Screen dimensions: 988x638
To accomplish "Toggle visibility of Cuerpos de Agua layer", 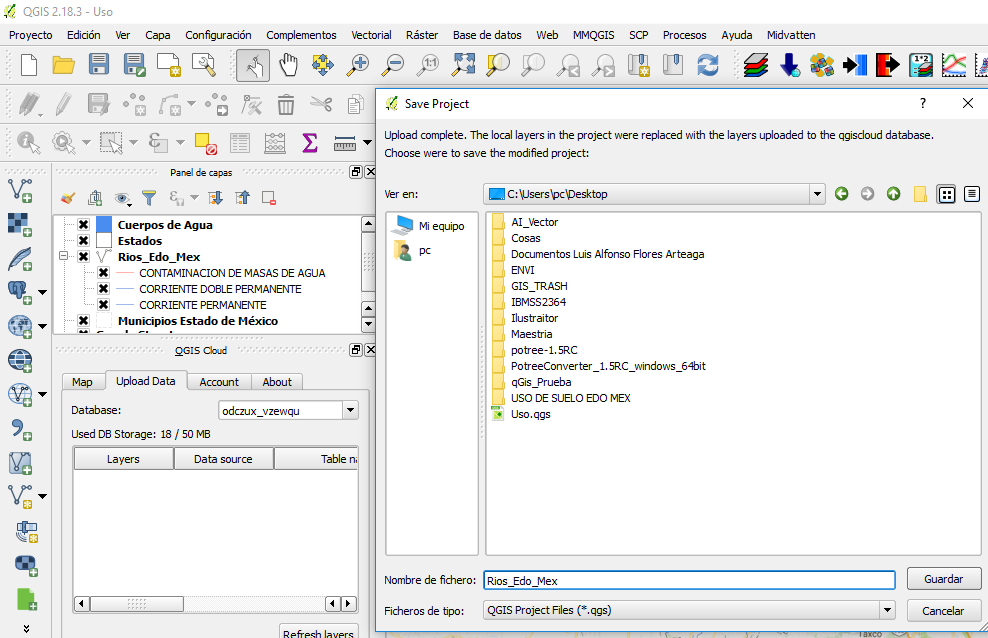I will (83, 225).
